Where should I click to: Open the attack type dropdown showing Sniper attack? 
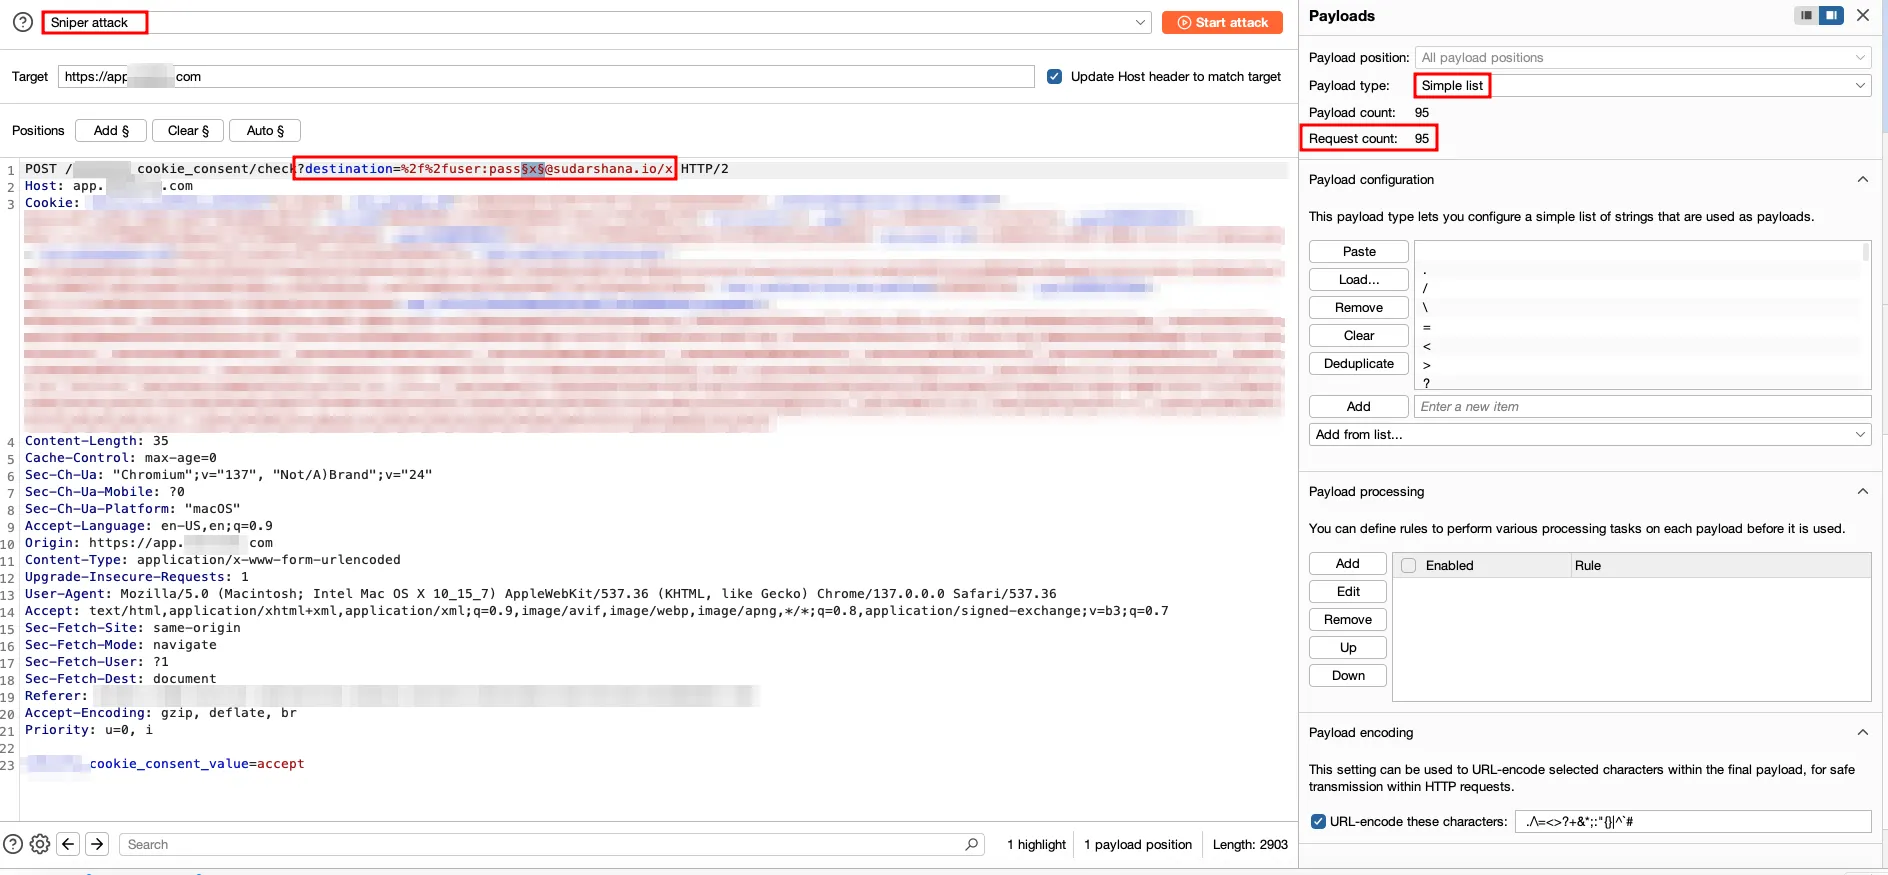(596, 22)
